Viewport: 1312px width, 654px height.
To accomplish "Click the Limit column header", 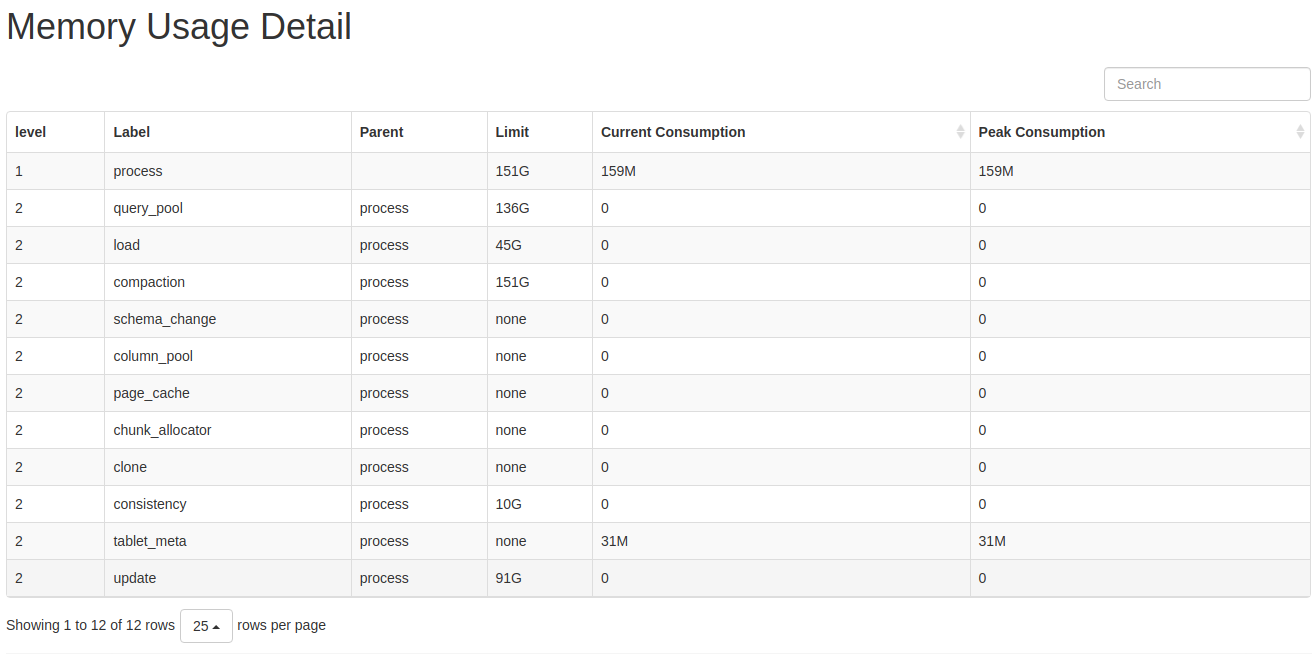I will coord(512,132).
